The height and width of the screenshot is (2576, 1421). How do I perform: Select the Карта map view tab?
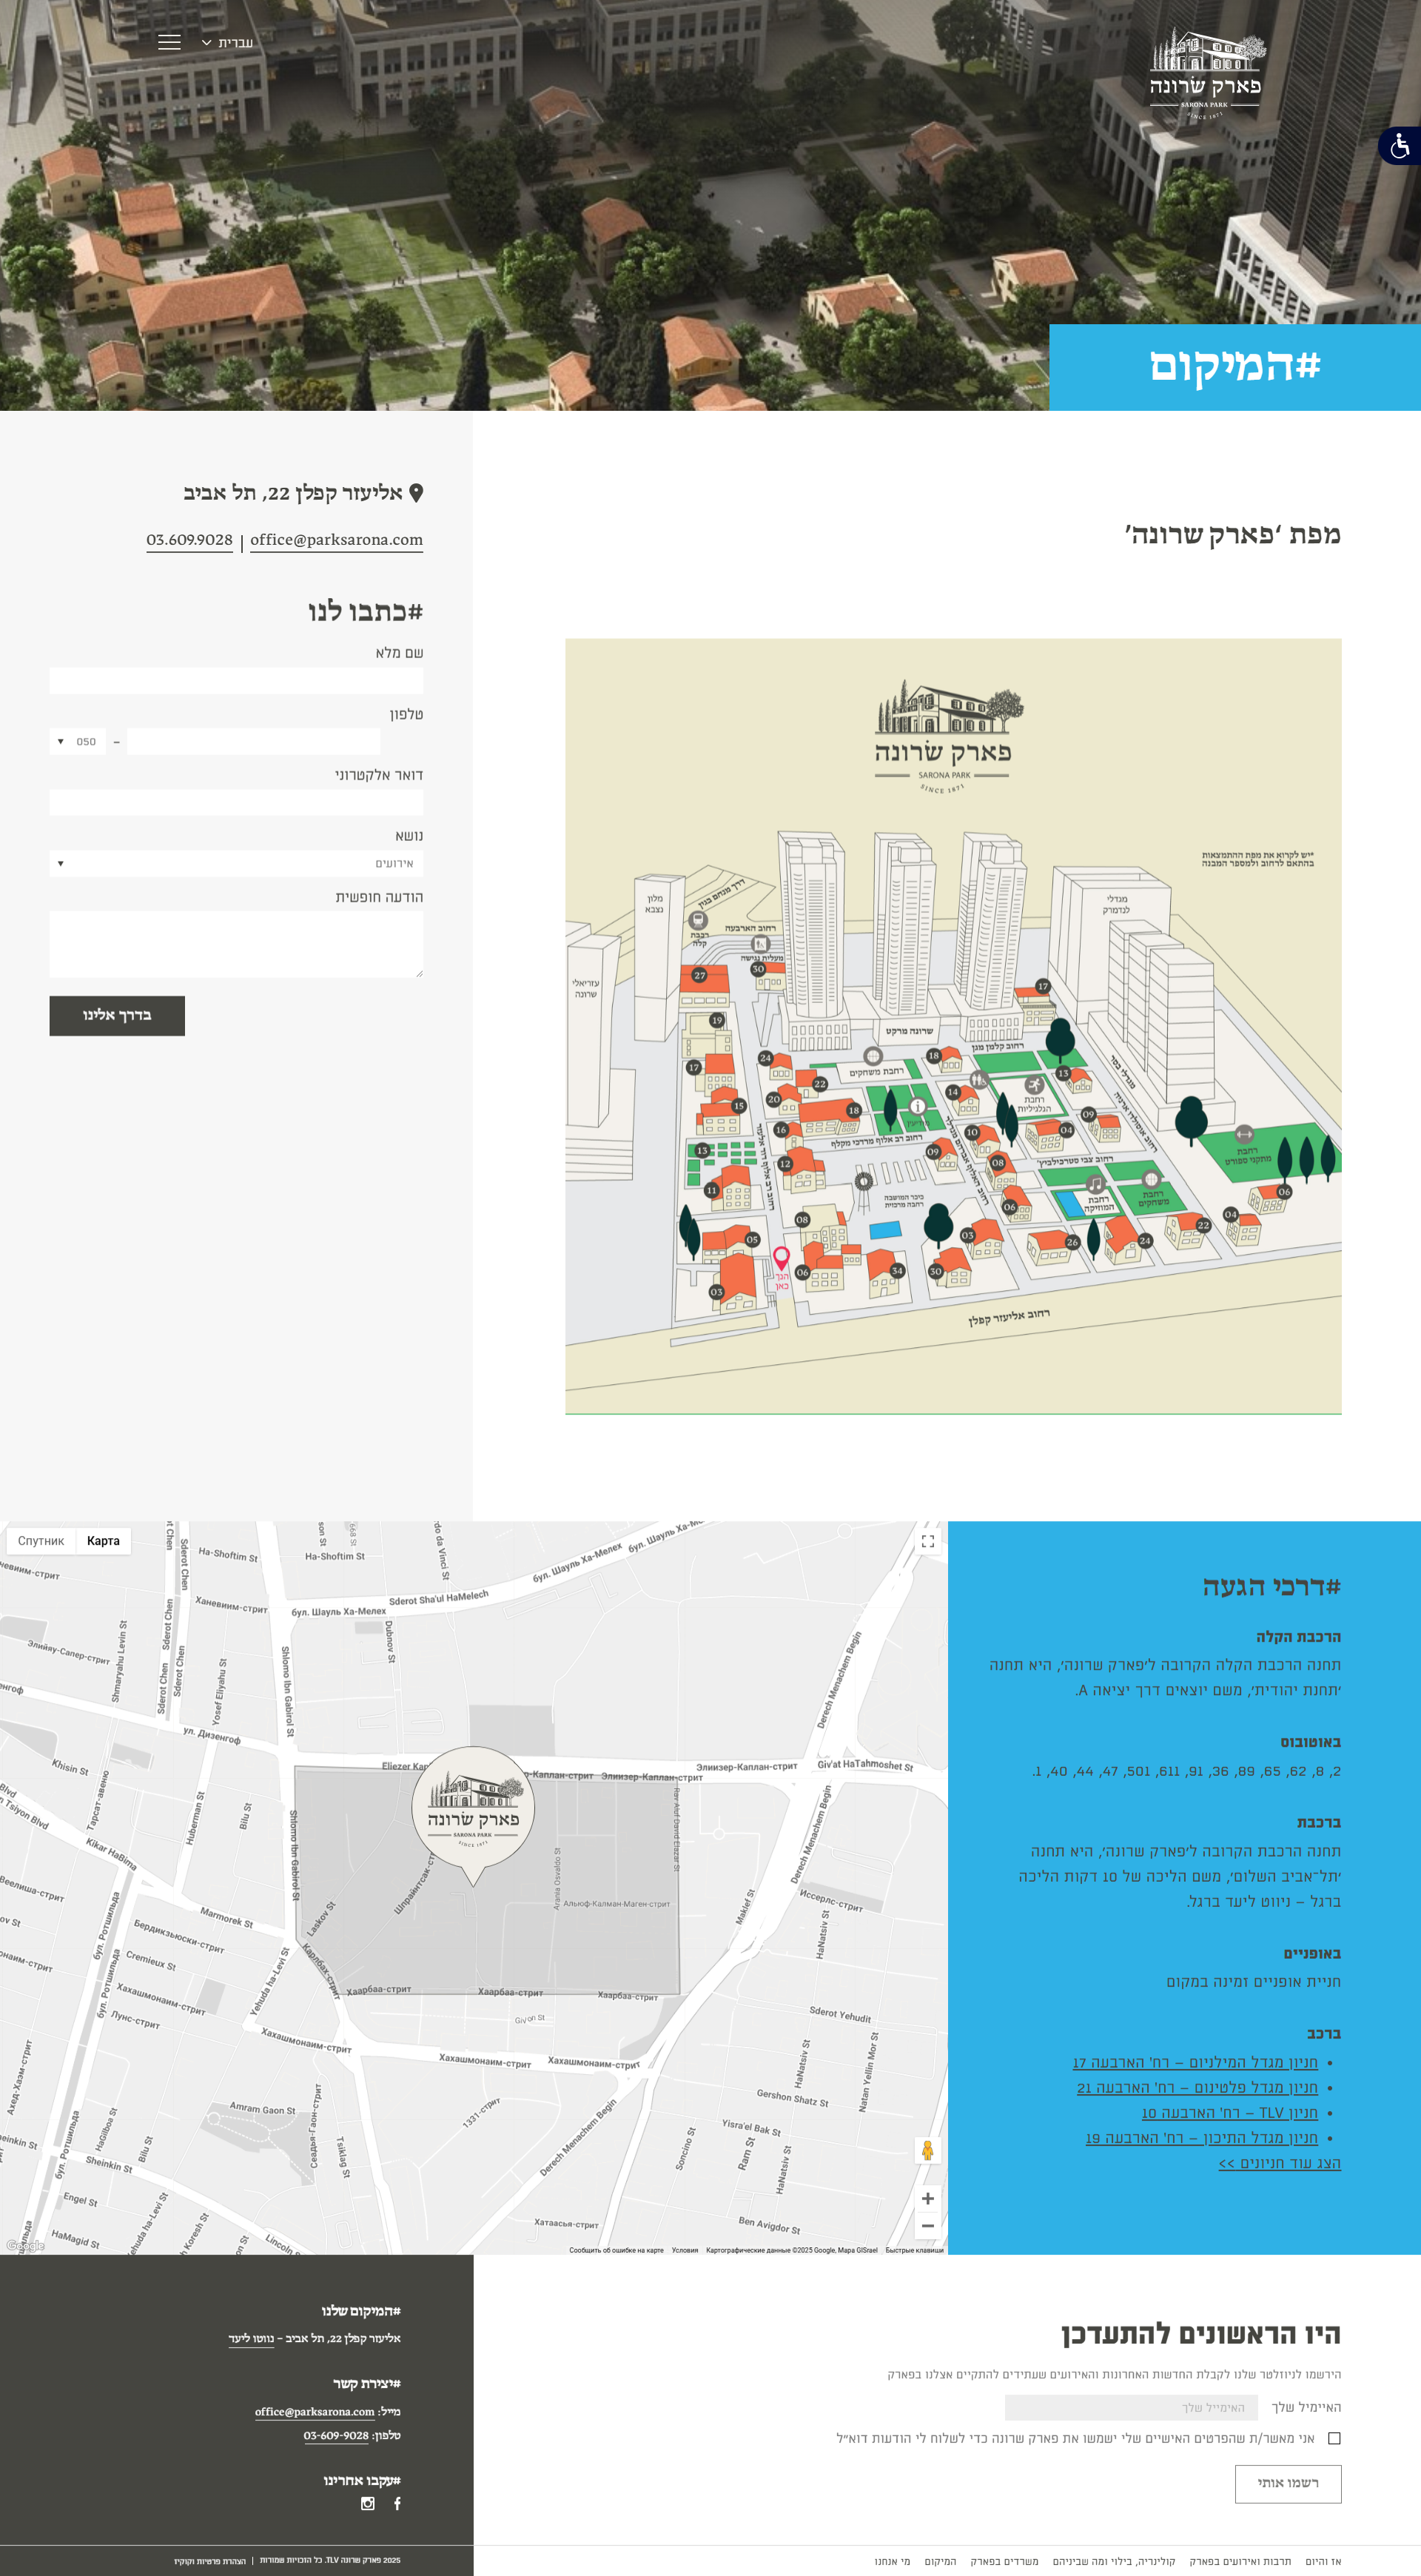pos(103,1541)
